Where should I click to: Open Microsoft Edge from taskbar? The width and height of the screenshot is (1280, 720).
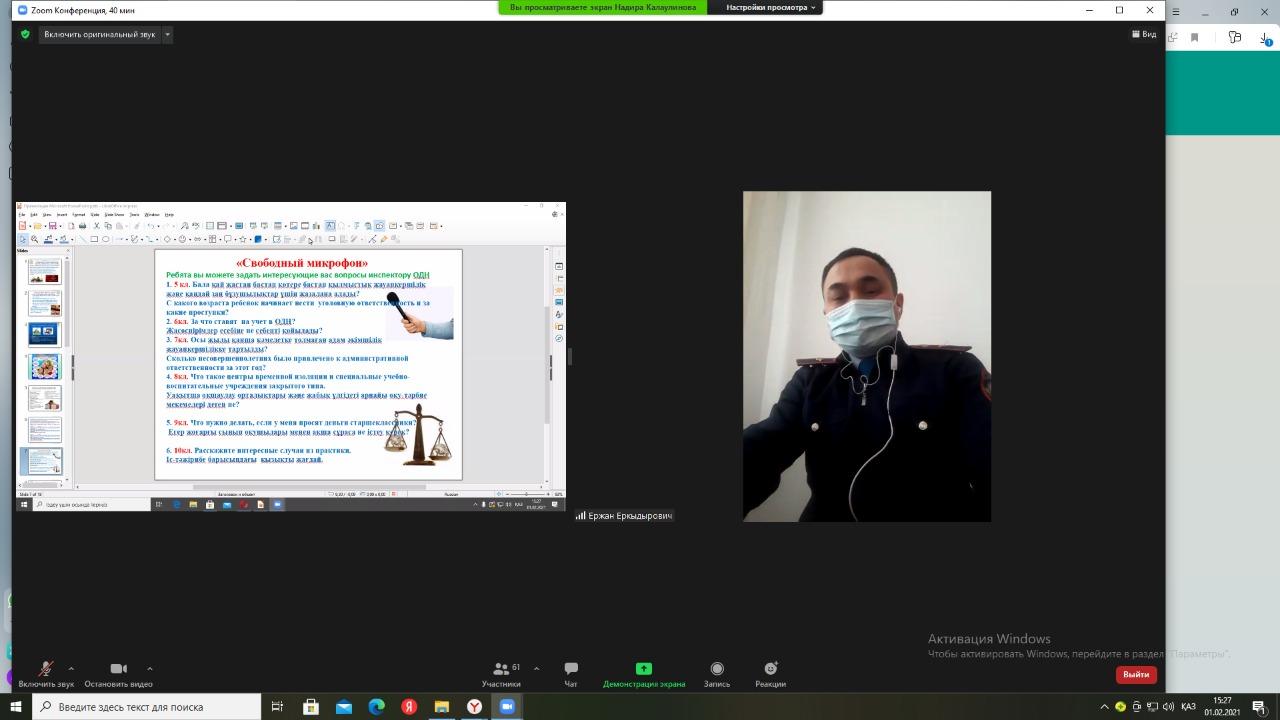[376, 707]
